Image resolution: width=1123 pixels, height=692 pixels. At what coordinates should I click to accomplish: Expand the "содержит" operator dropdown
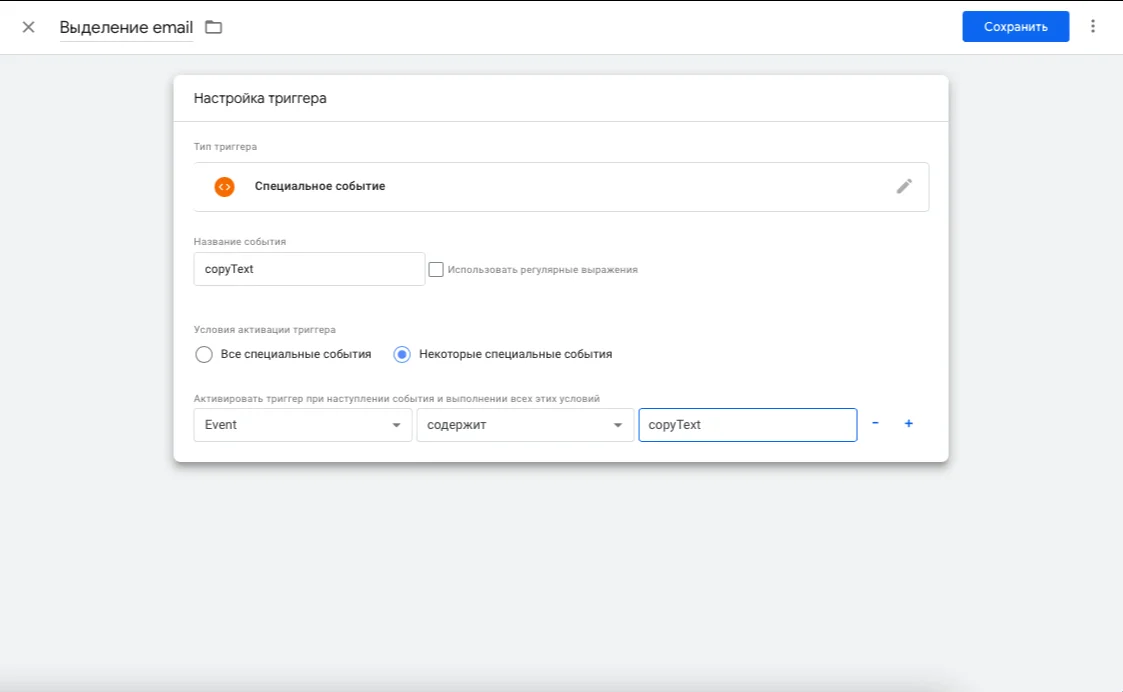525,425
